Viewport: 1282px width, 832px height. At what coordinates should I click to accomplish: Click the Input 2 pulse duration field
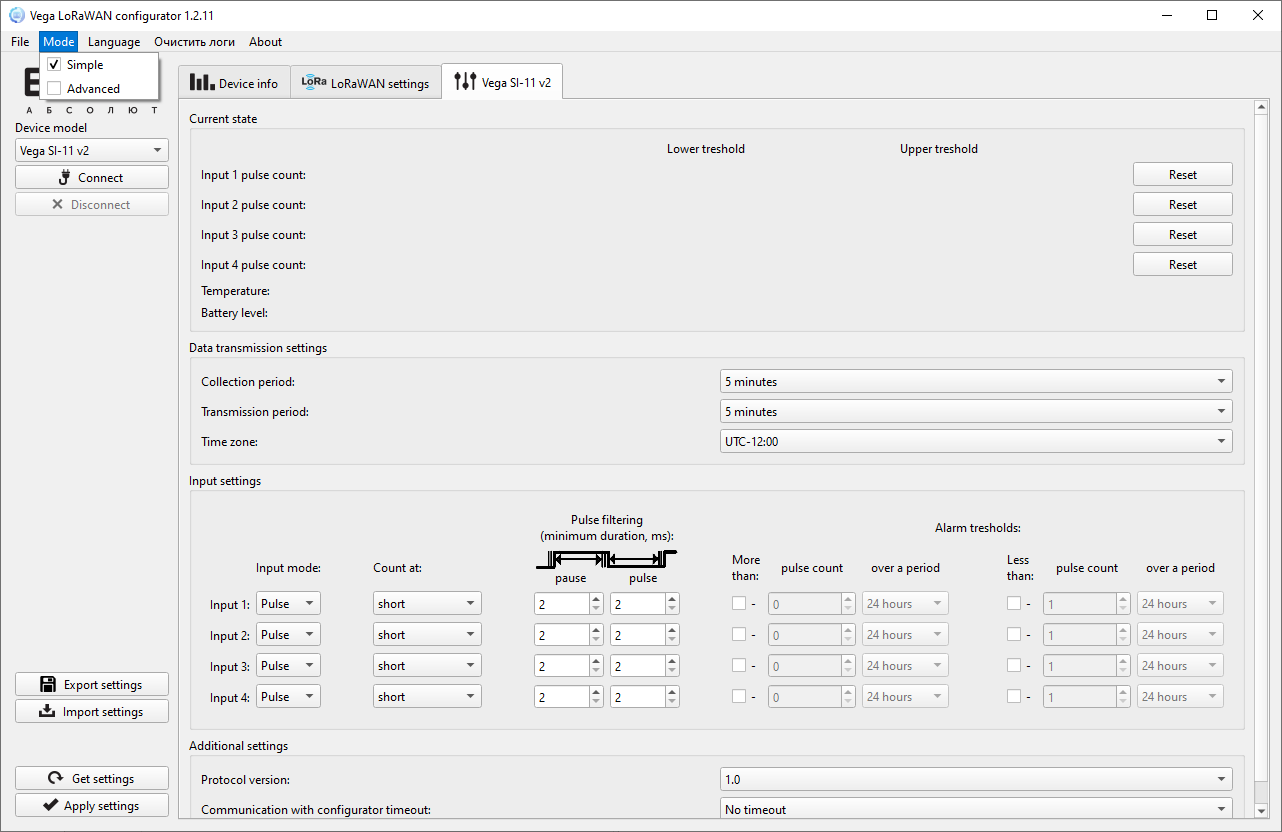638,635
